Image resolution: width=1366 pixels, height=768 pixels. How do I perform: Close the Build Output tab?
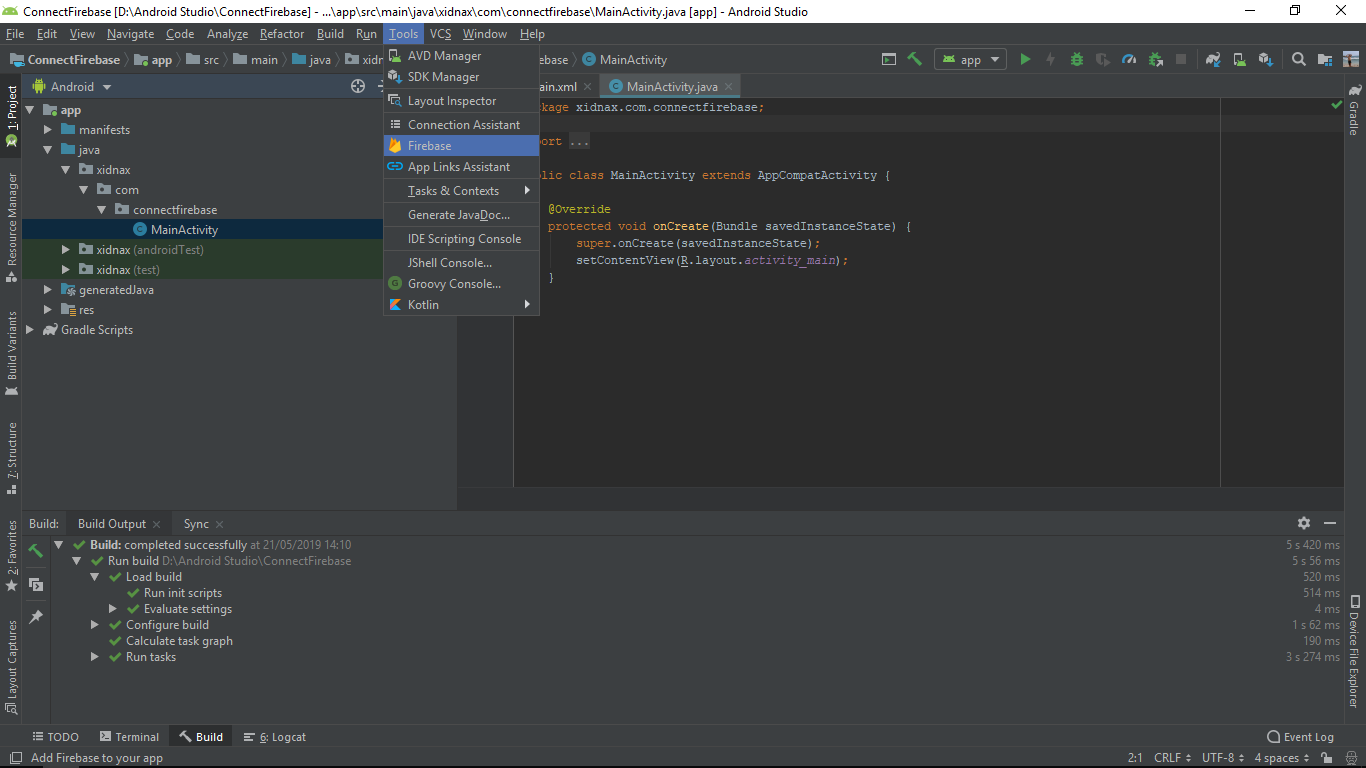(156, 524)
